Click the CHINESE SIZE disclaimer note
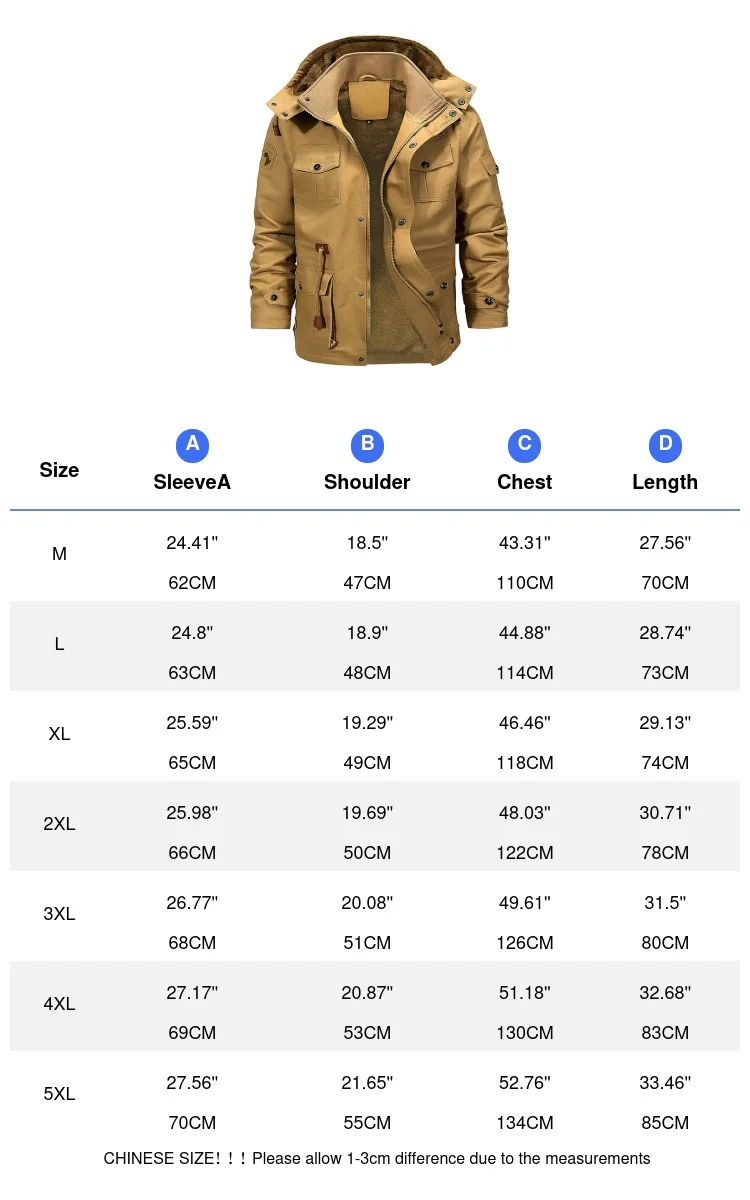 [x=376, y=1159]
